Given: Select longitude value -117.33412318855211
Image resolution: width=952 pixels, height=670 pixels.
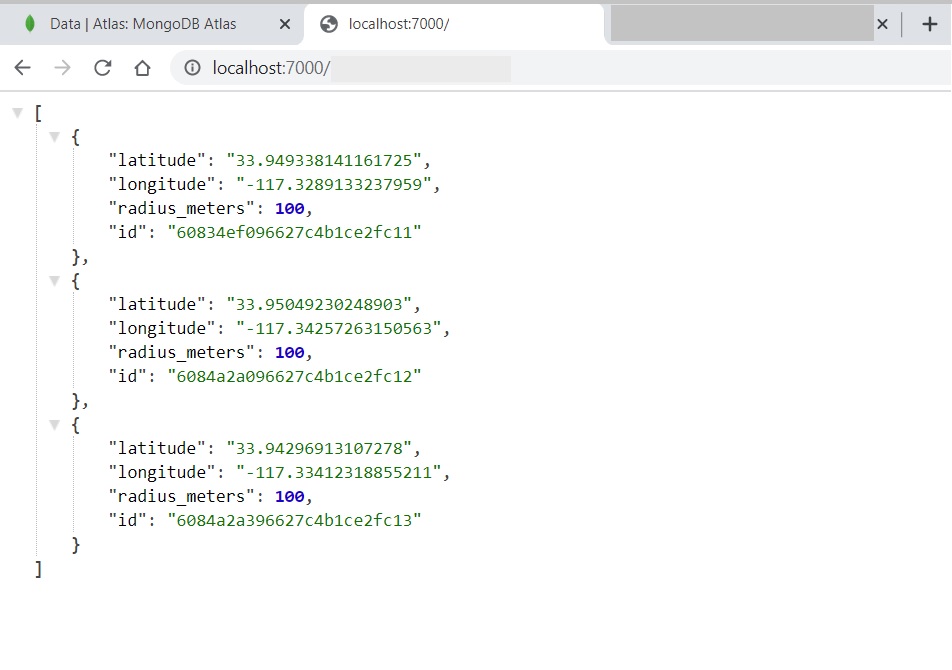Looking at the screenshot, I should click(338, 472).
